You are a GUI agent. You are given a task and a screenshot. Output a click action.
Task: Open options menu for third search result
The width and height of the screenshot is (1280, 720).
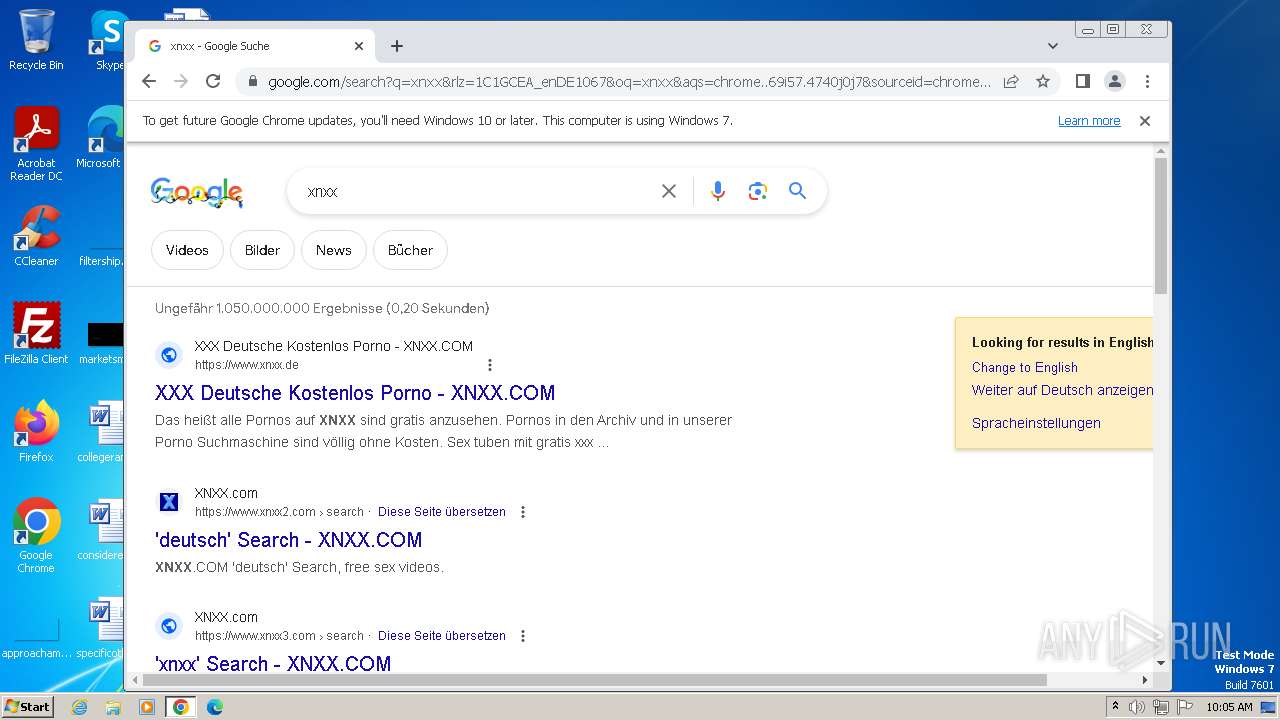pyautogui.click(x=522, y=636)
